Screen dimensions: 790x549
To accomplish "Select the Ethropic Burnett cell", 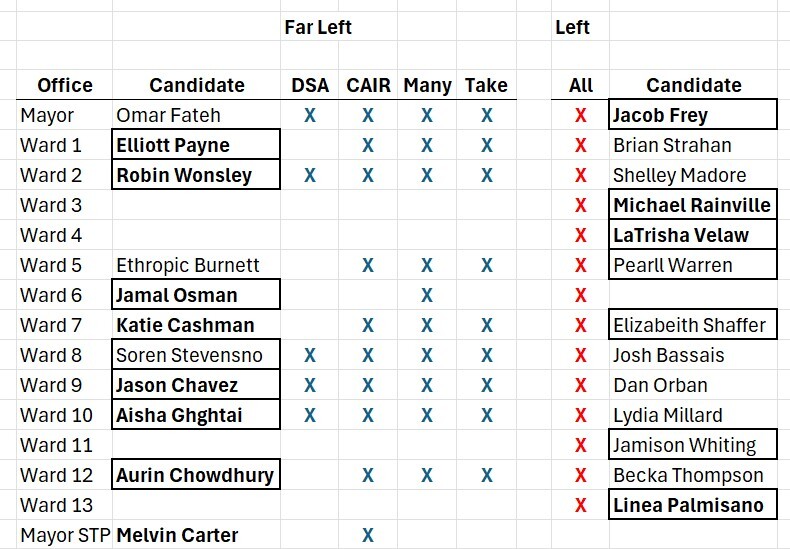I will point(188,265).
